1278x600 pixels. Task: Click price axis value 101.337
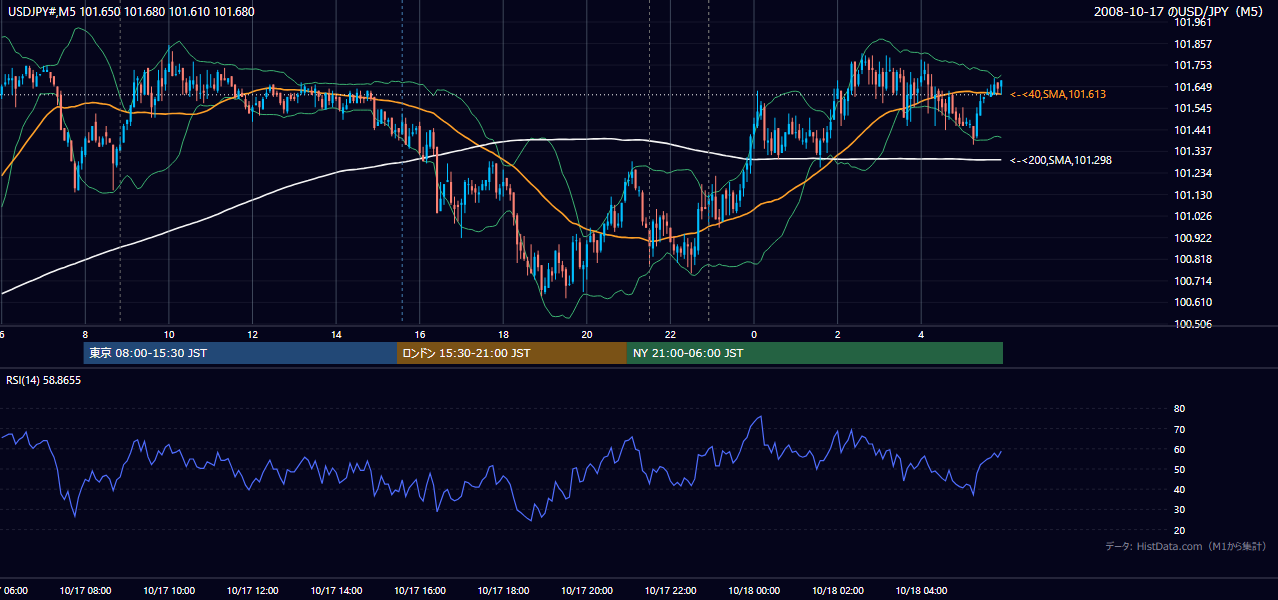coord(1193,151)
